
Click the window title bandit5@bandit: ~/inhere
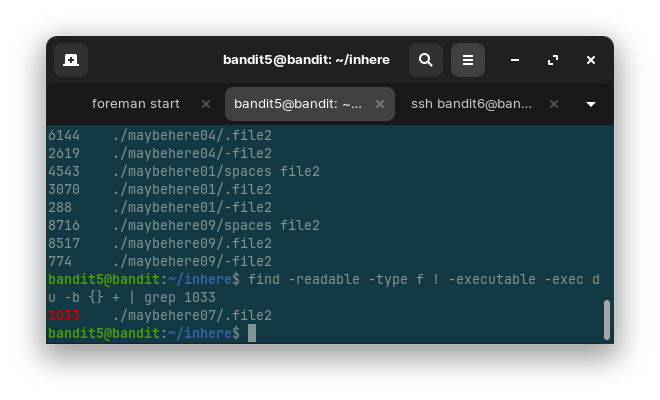[306, 60]
